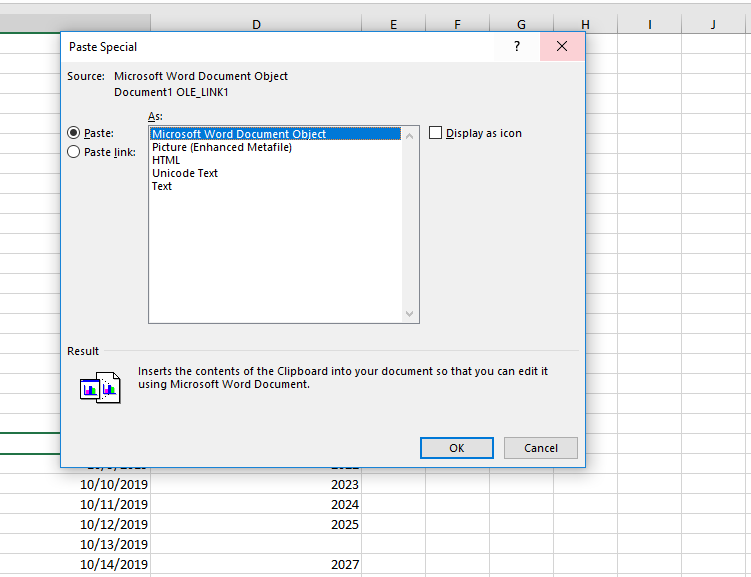Select column J header
The width and height of the screenshot is (751, 577).
click(x=714, y=24)
